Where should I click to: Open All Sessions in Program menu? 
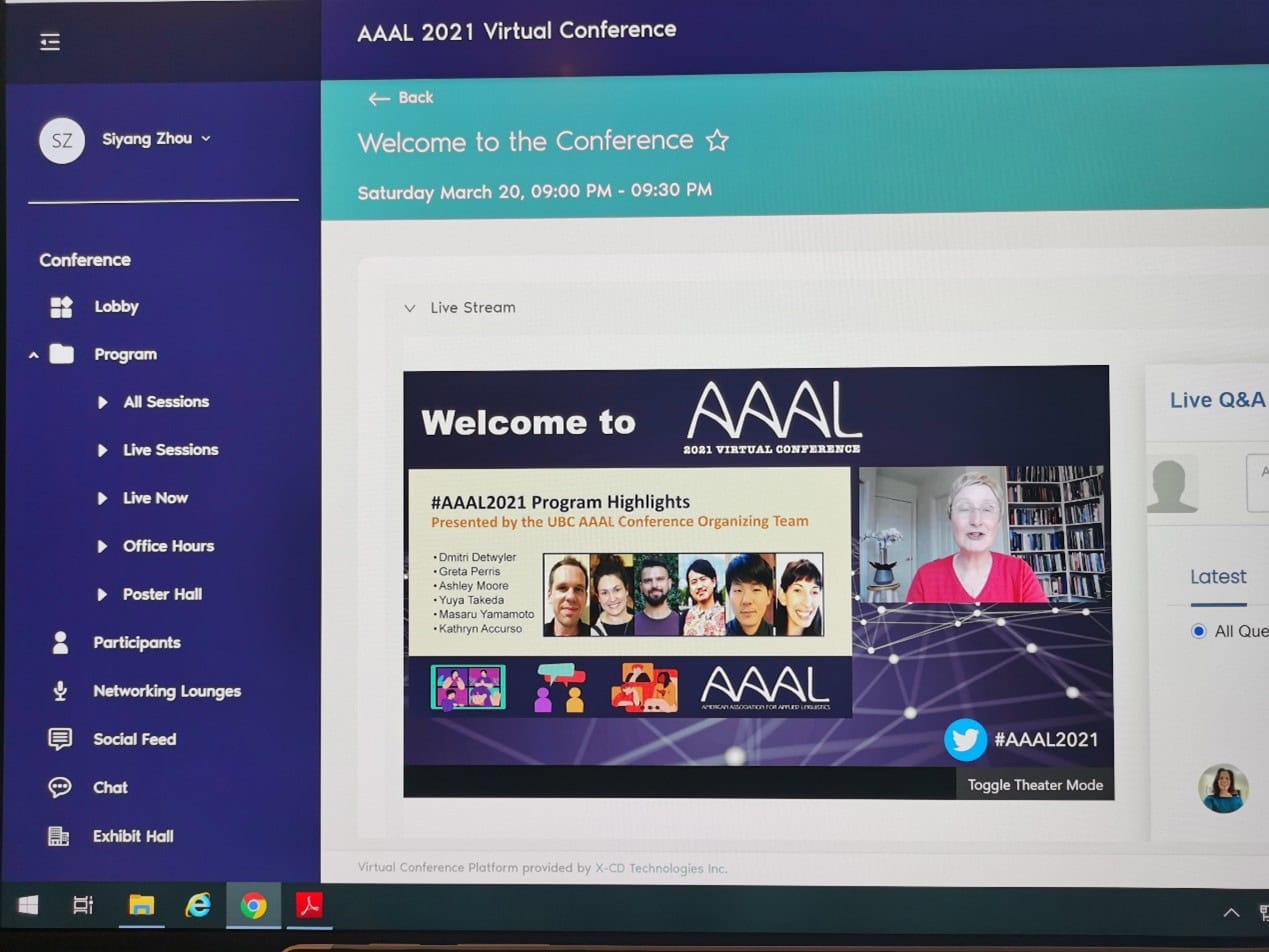[166, 402]
